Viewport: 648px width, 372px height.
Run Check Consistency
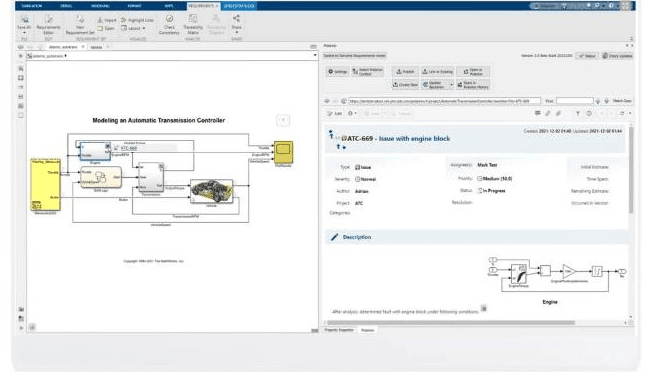tap(169, 24)
